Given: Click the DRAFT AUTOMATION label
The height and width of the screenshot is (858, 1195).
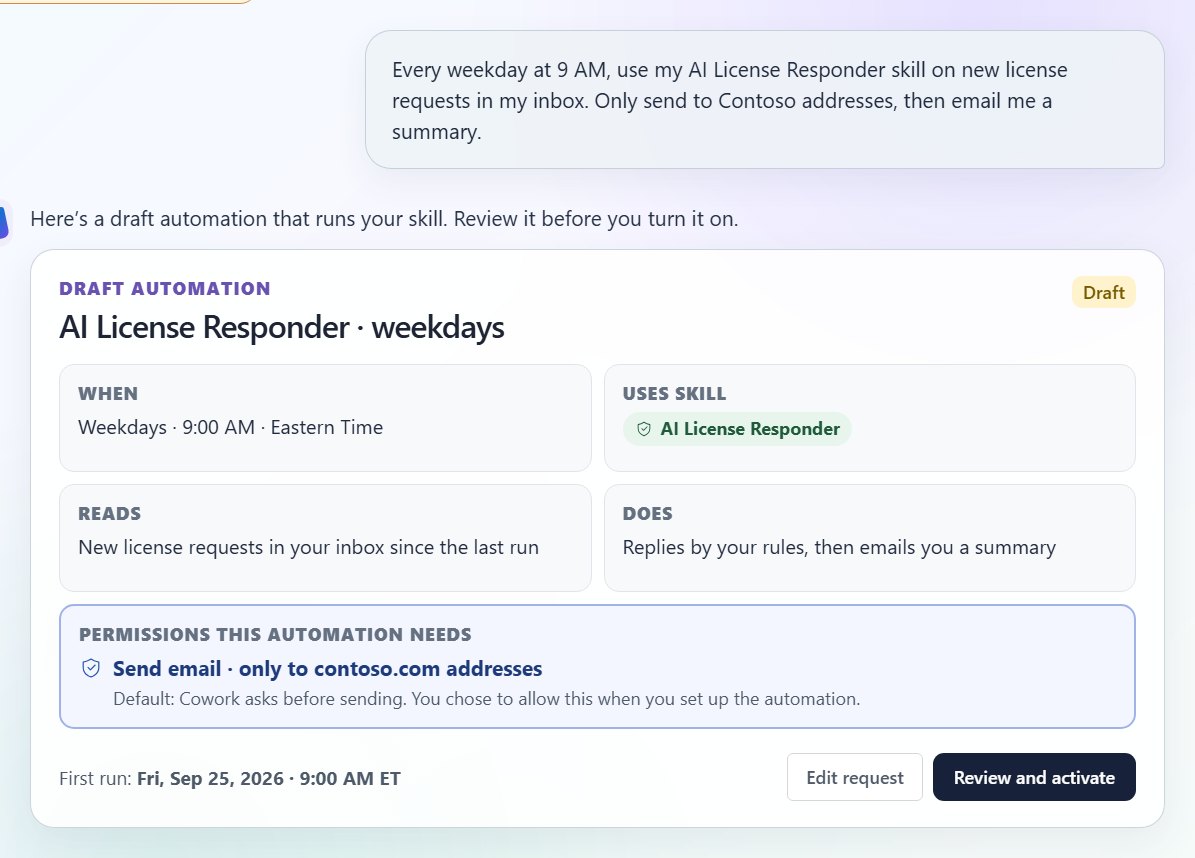Looking at the screenshot, I should (x=165, y=289).
